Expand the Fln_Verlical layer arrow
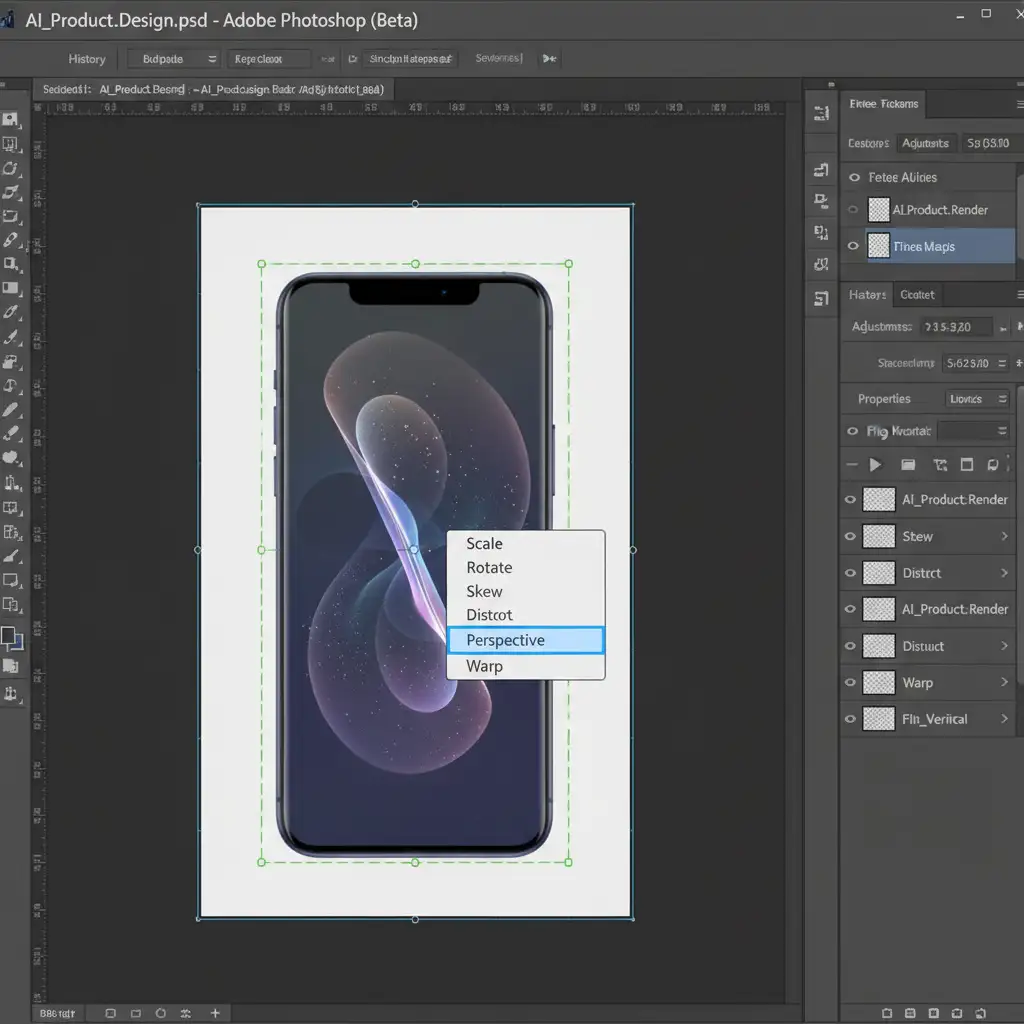Viewport: 1024px width, 1024px height. pyautogui.click(x=1004, y=719)
